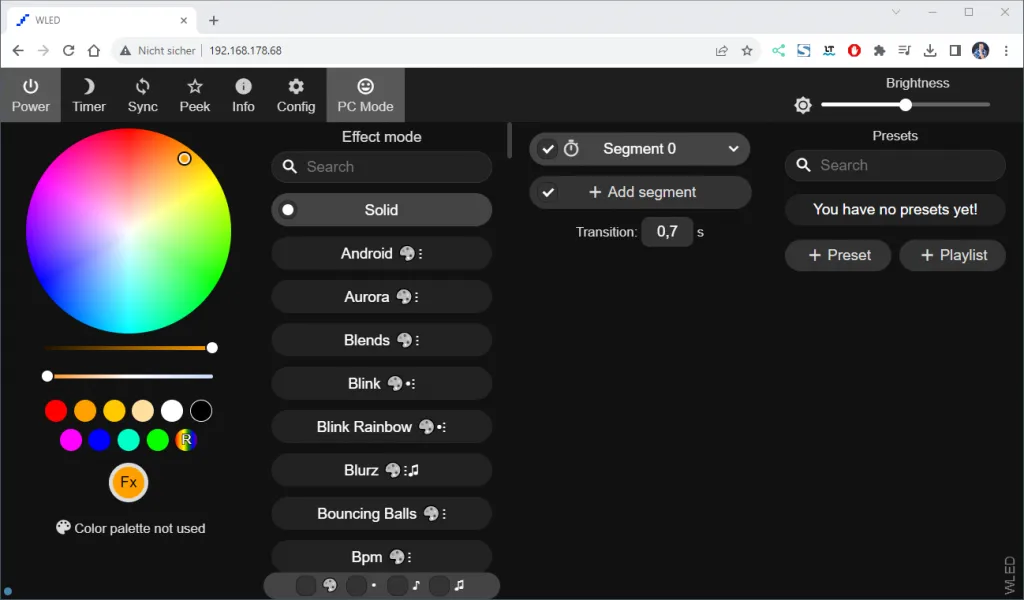This screenshot has height=600, width=1024.
Task: Toggle the Segment 0 checkmark
Action: point(548,149)
